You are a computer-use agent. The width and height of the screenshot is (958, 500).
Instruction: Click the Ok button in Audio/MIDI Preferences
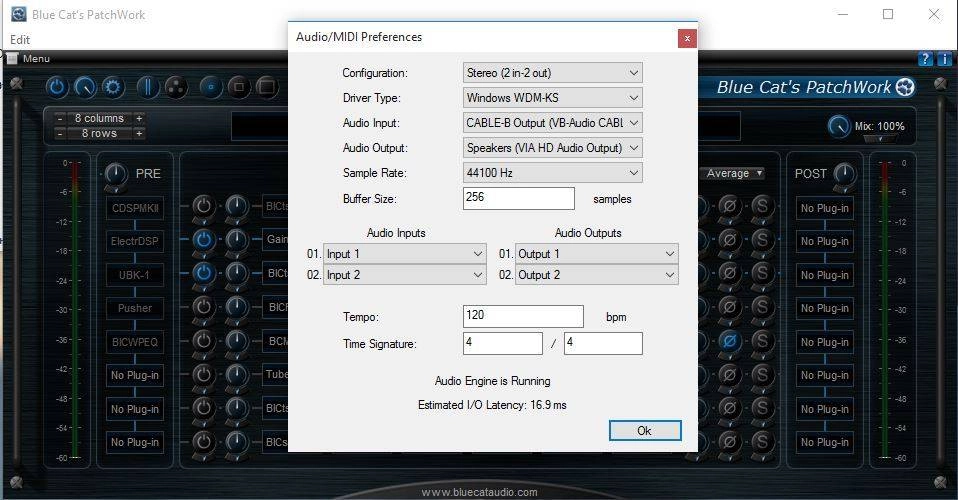tap(645, 430)
